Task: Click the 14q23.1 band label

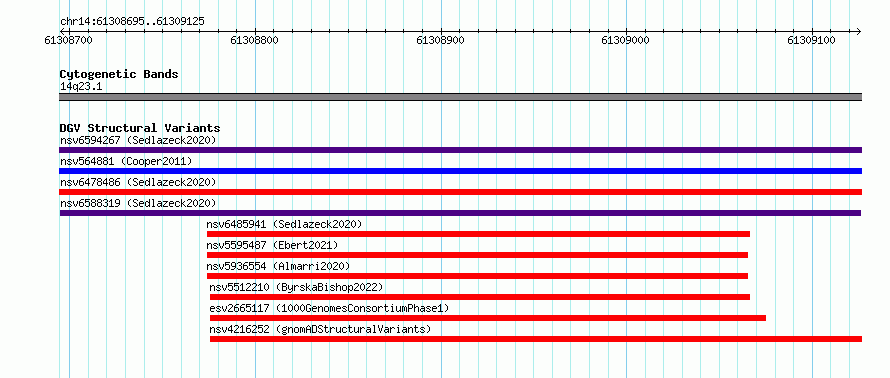Action: [x=81, y=87]
